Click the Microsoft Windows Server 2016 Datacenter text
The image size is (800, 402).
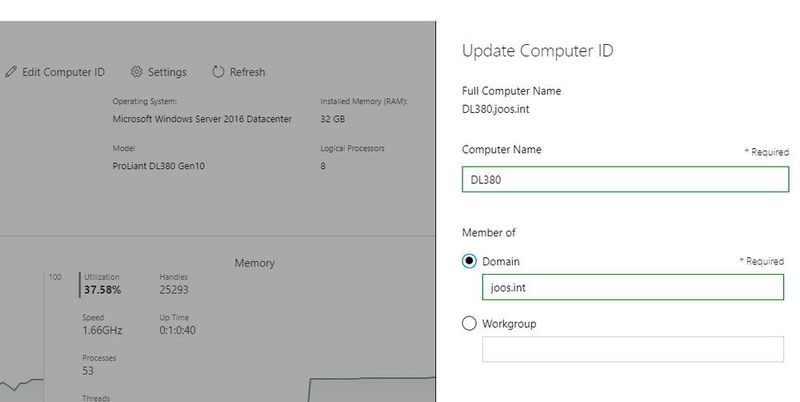202,119
